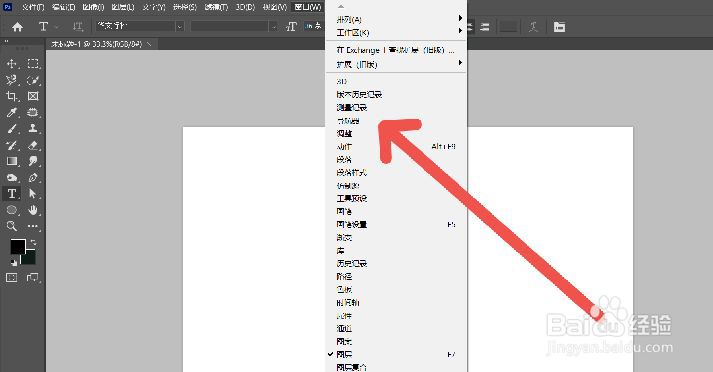Select the Brush tool
The width and height of the screenshot is (713, 372).
tap(11, 129)
